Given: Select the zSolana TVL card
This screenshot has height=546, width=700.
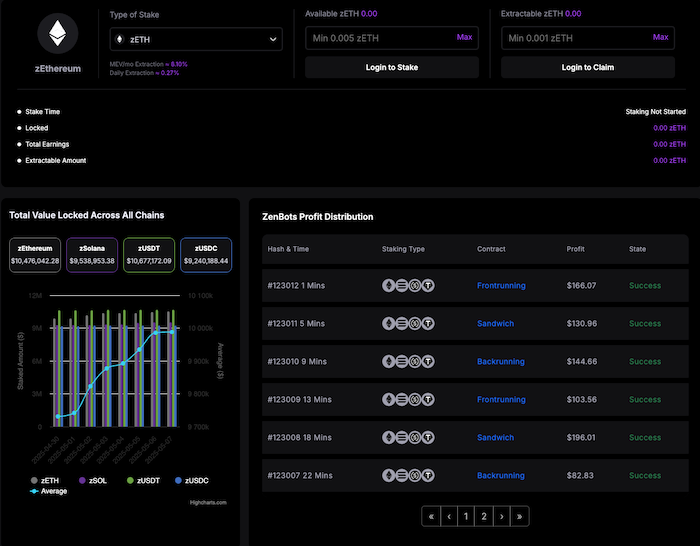Looking at the screenshot, I should pos(92,255).
